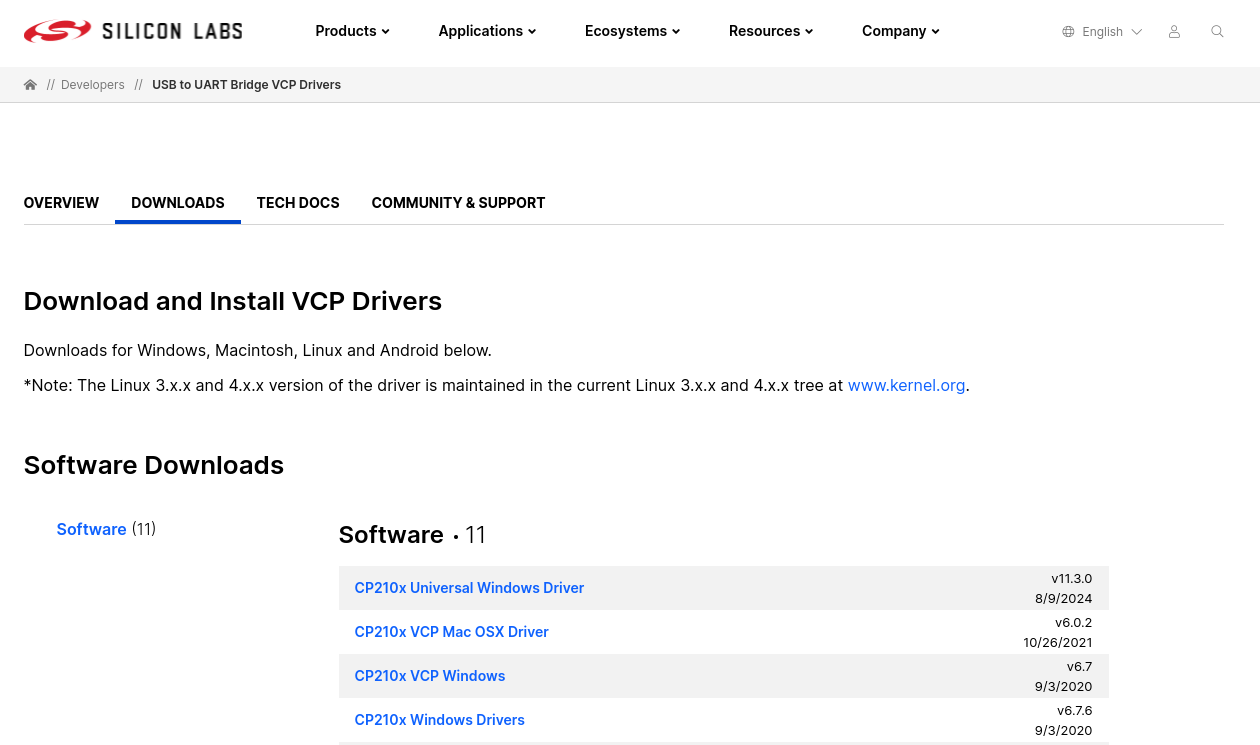Select USB to UART Bridge VCP Drivers breadcrumb

(x=246, y=85)
